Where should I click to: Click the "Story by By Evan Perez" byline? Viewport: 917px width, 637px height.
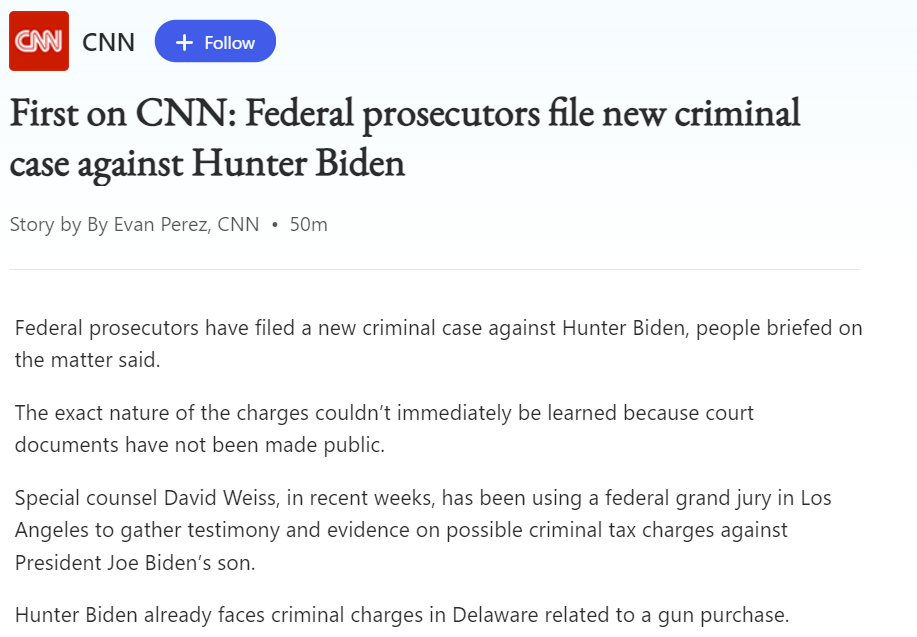pyautogui.click(x=134, y=224)
